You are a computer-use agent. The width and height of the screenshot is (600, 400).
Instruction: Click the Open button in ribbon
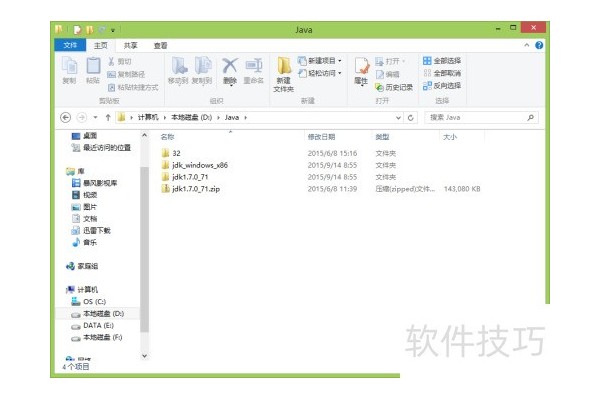tap(390, 61)
